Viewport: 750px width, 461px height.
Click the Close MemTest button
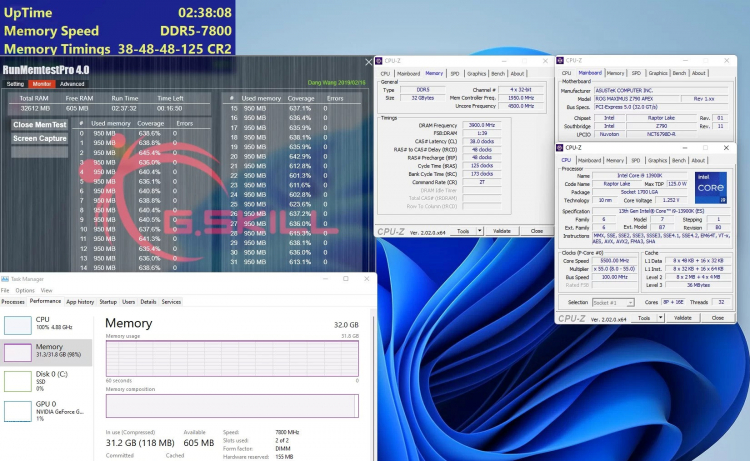click(x=40, y=125)
